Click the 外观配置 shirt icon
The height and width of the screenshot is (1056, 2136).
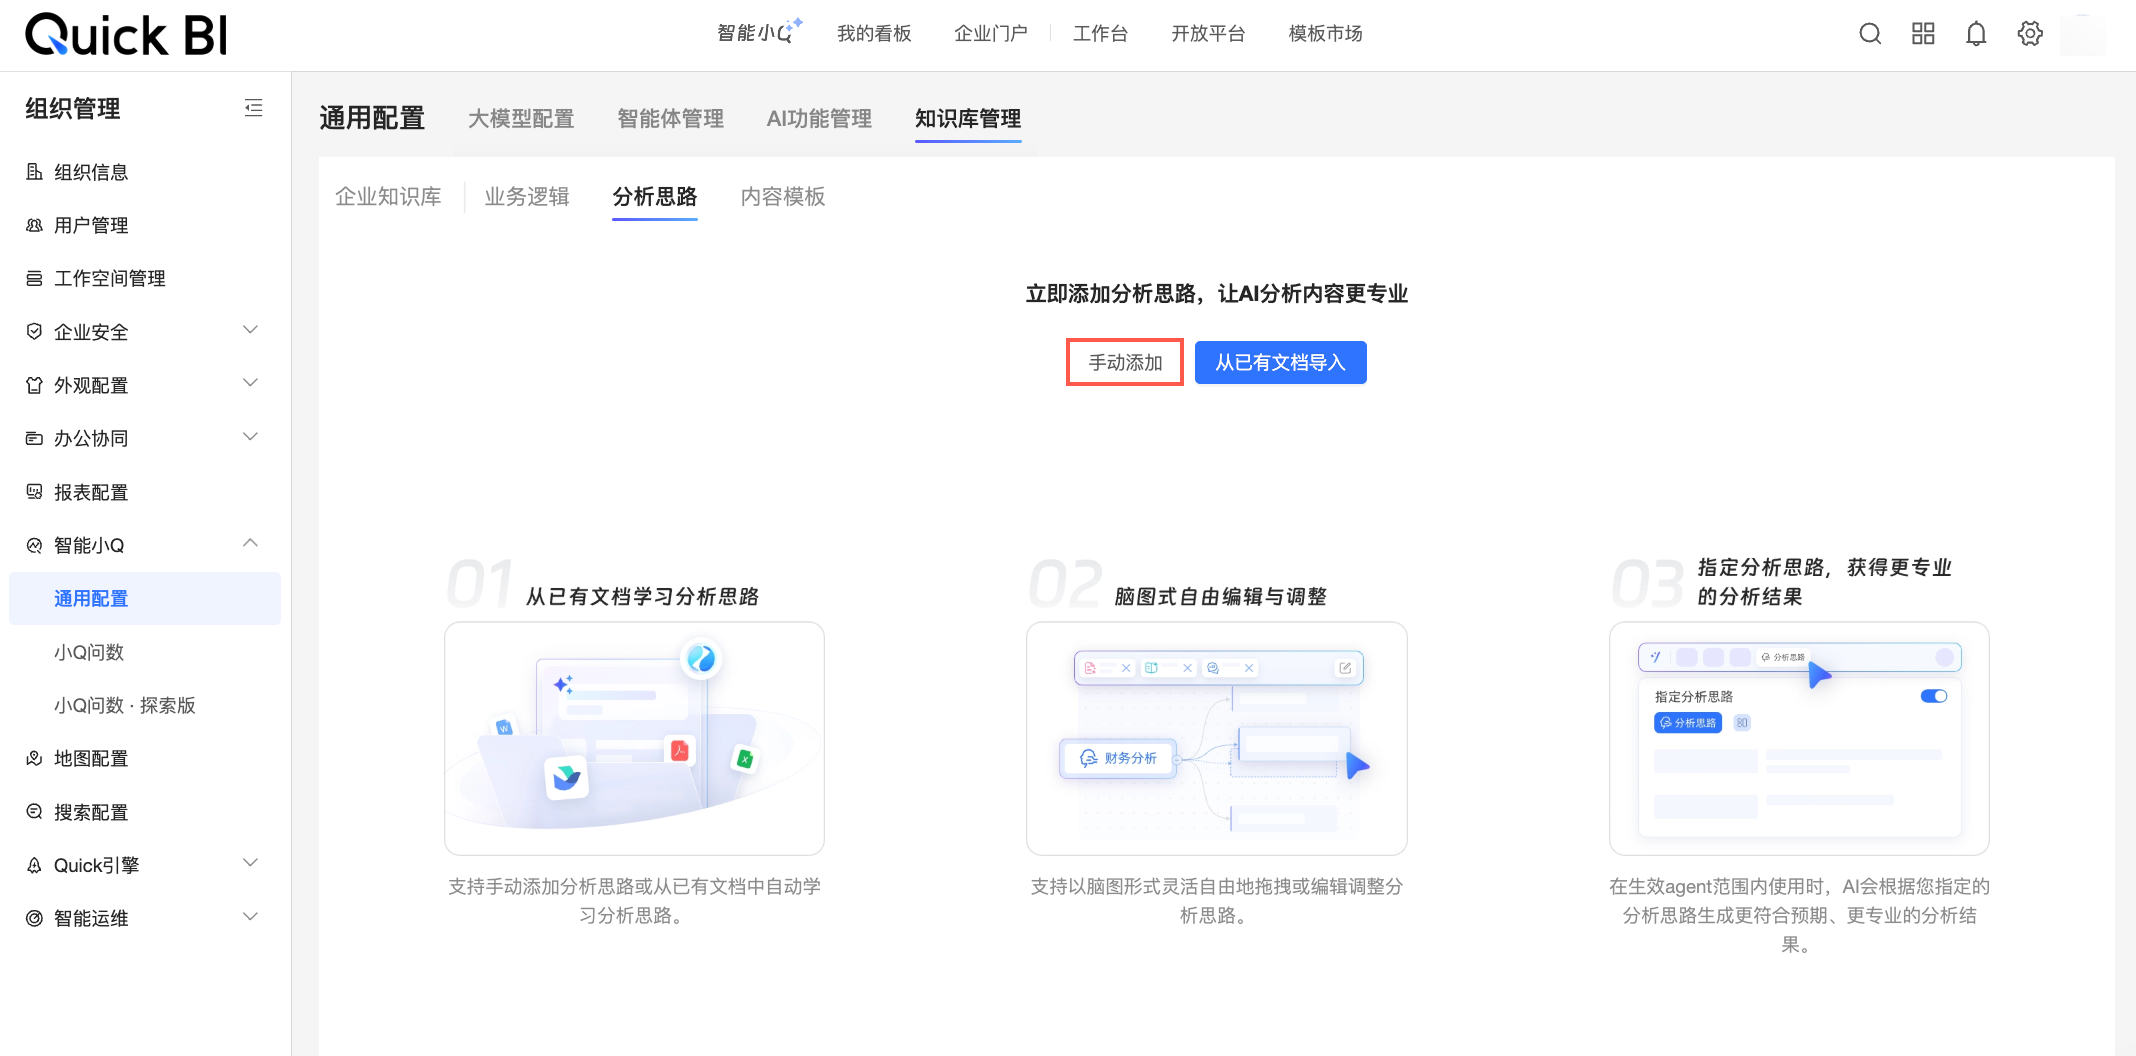pyautogui.click(x=34, y=385)
